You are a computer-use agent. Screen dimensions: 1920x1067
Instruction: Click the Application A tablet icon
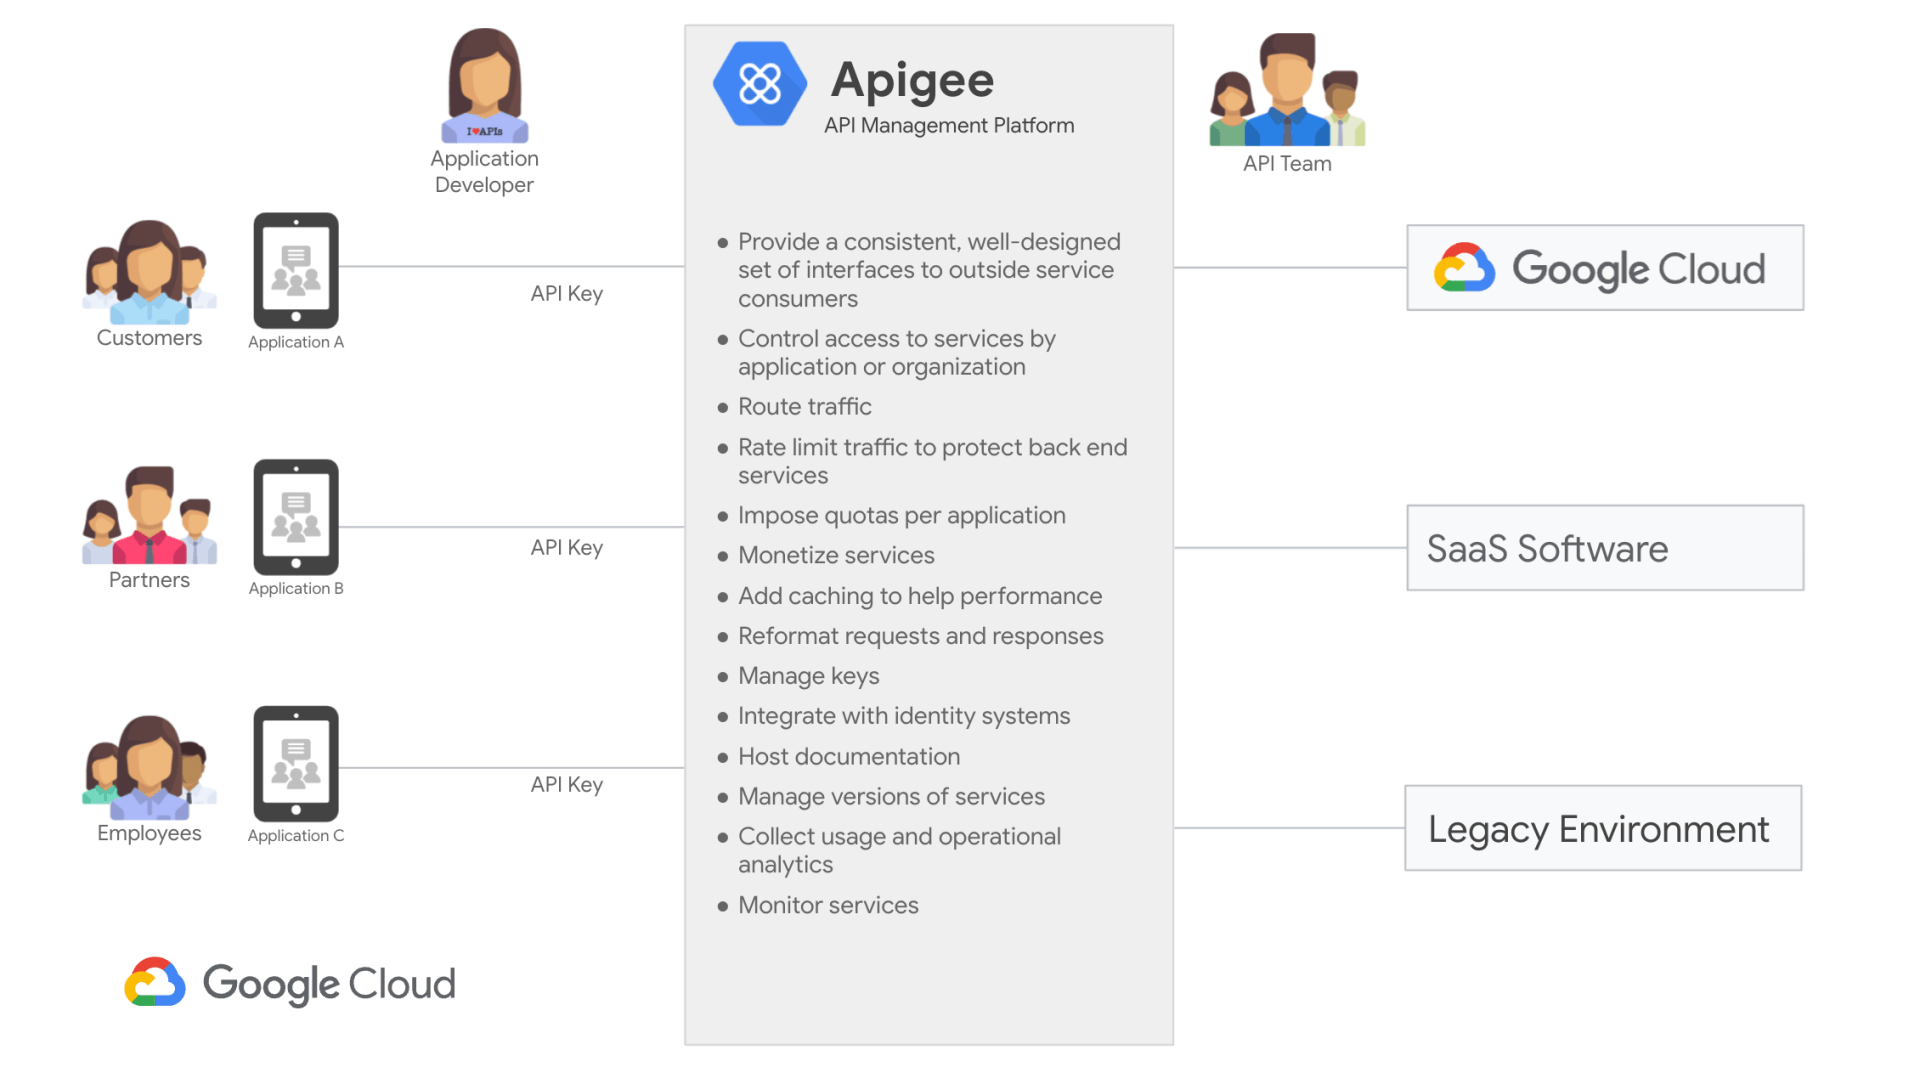point(296,270)
